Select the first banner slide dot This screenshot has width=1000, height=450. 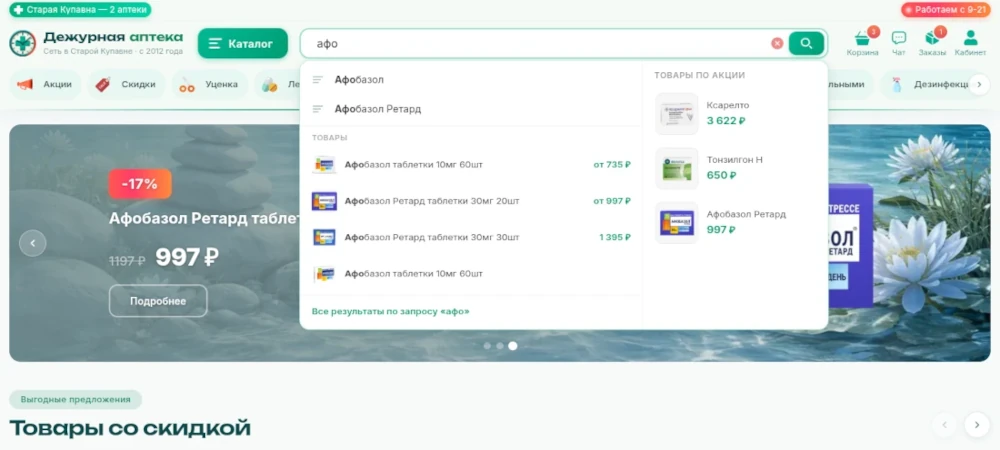click(x=487, y=346)
